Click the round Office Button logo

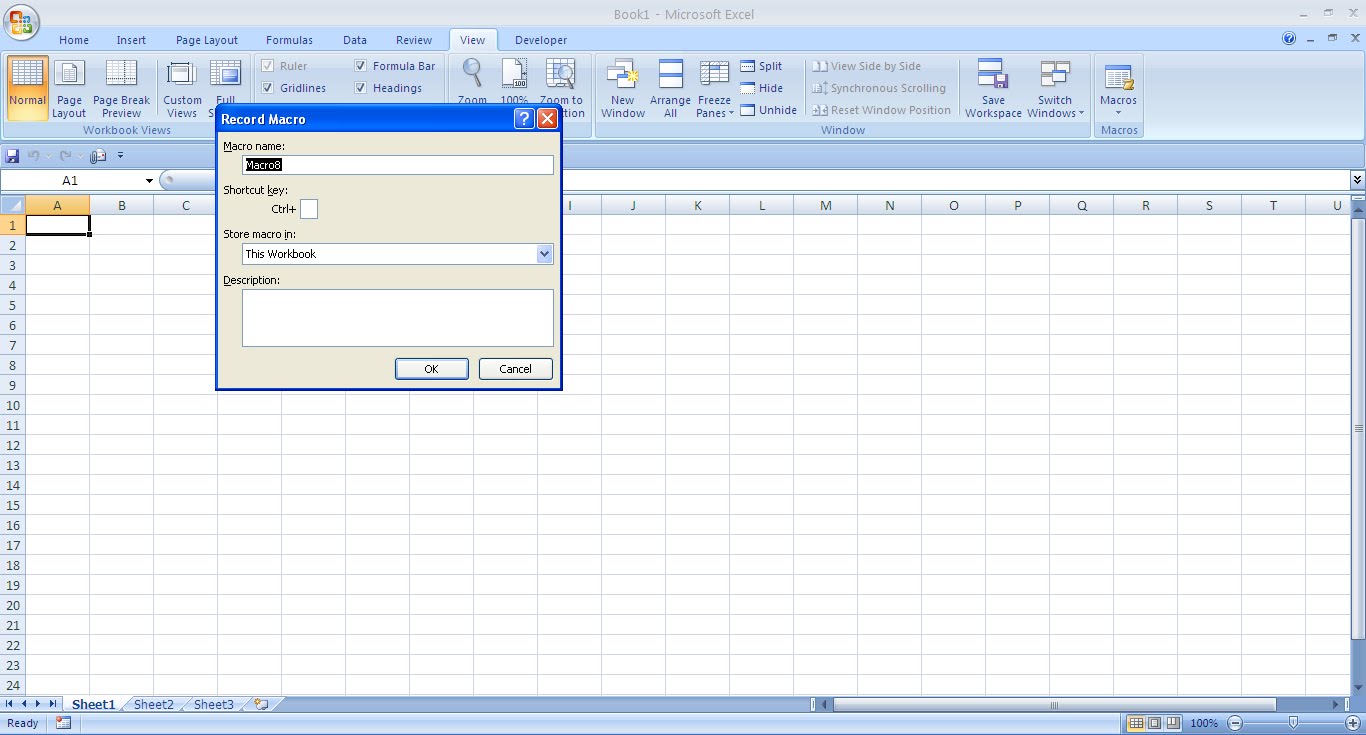click(22, 21)
